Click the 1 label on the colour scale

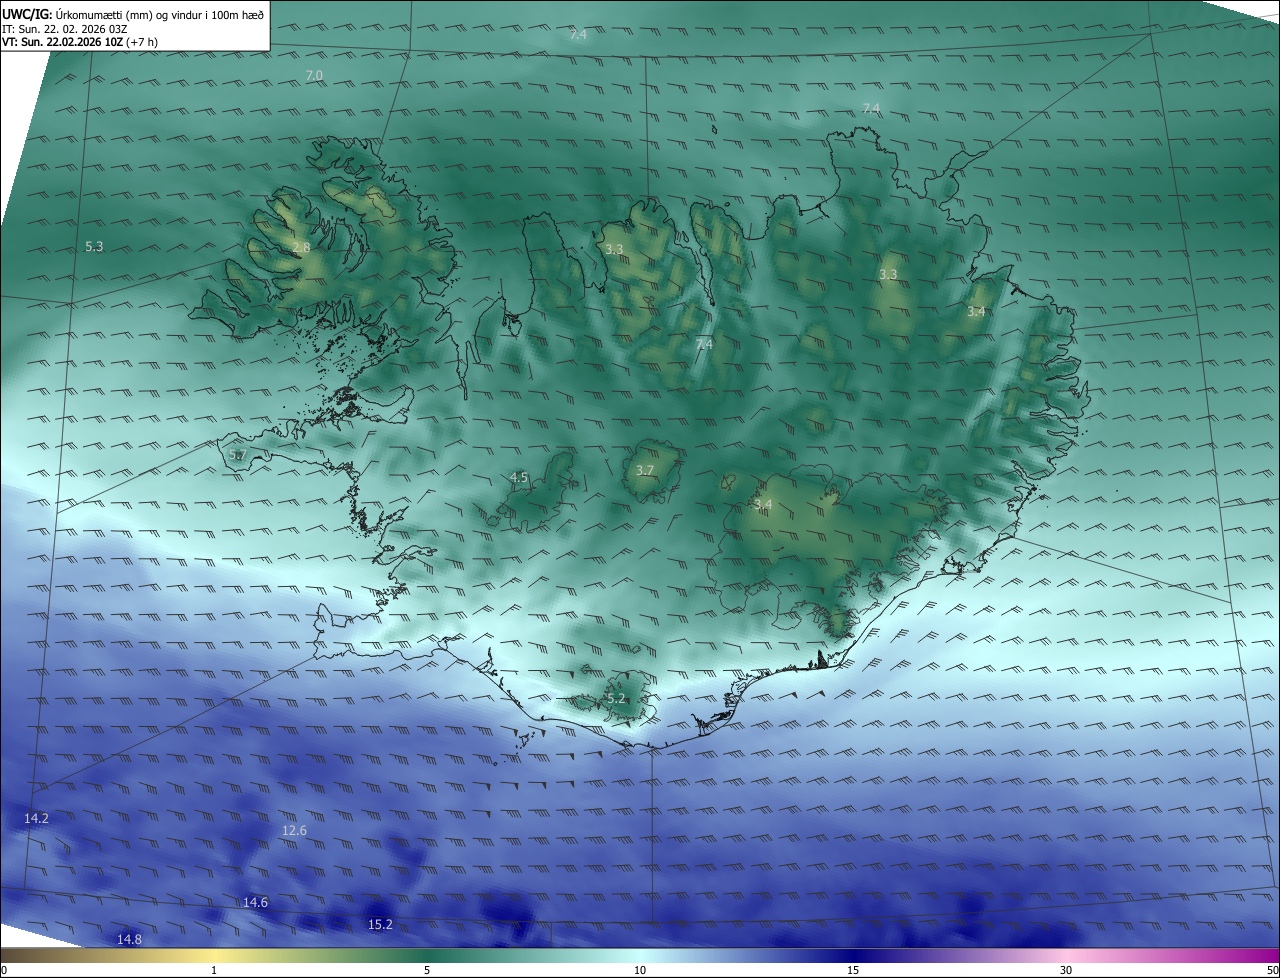click(x=214, y=970)
